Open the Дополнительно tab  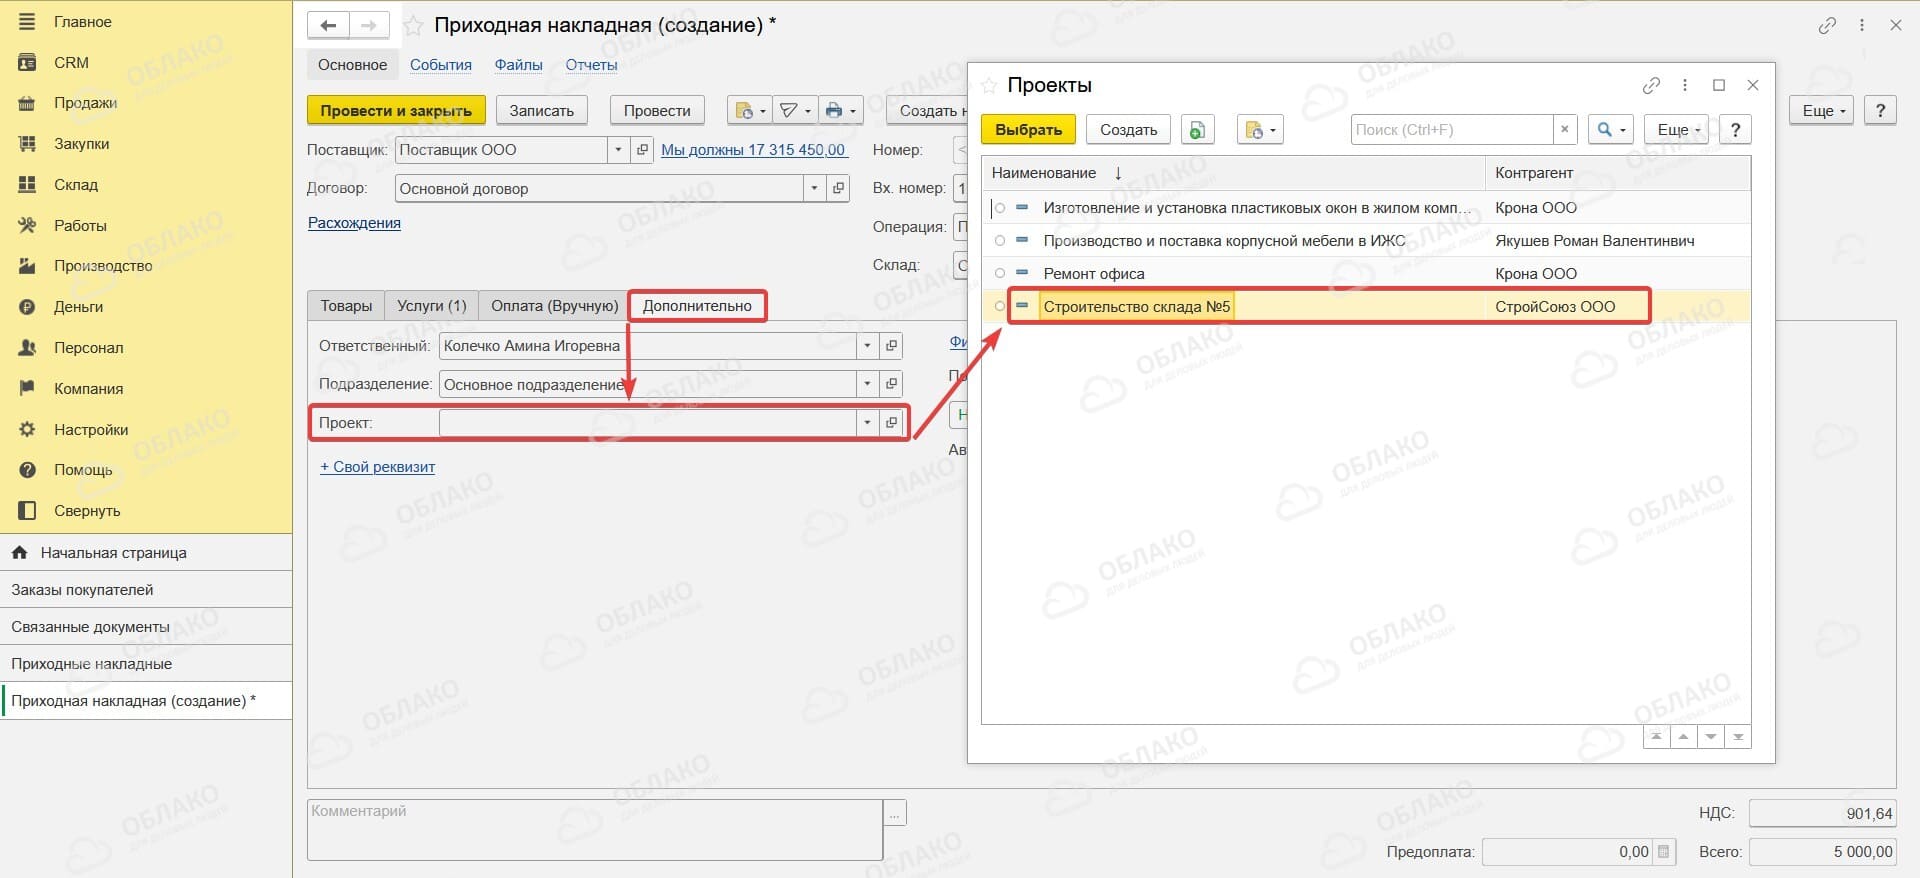697,306
